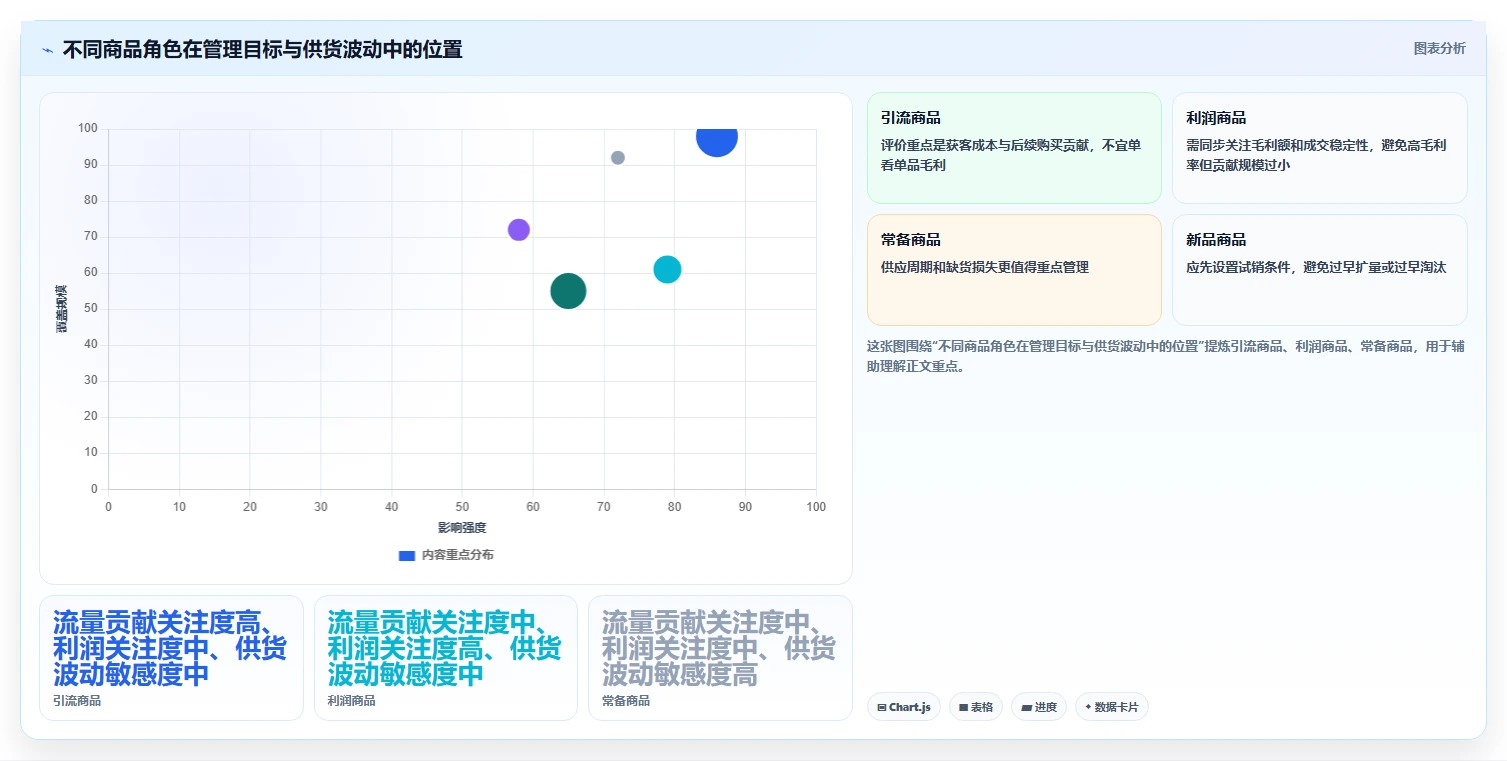
Task: Open the 常备商品 description card
Action: tap(1014, 270)
